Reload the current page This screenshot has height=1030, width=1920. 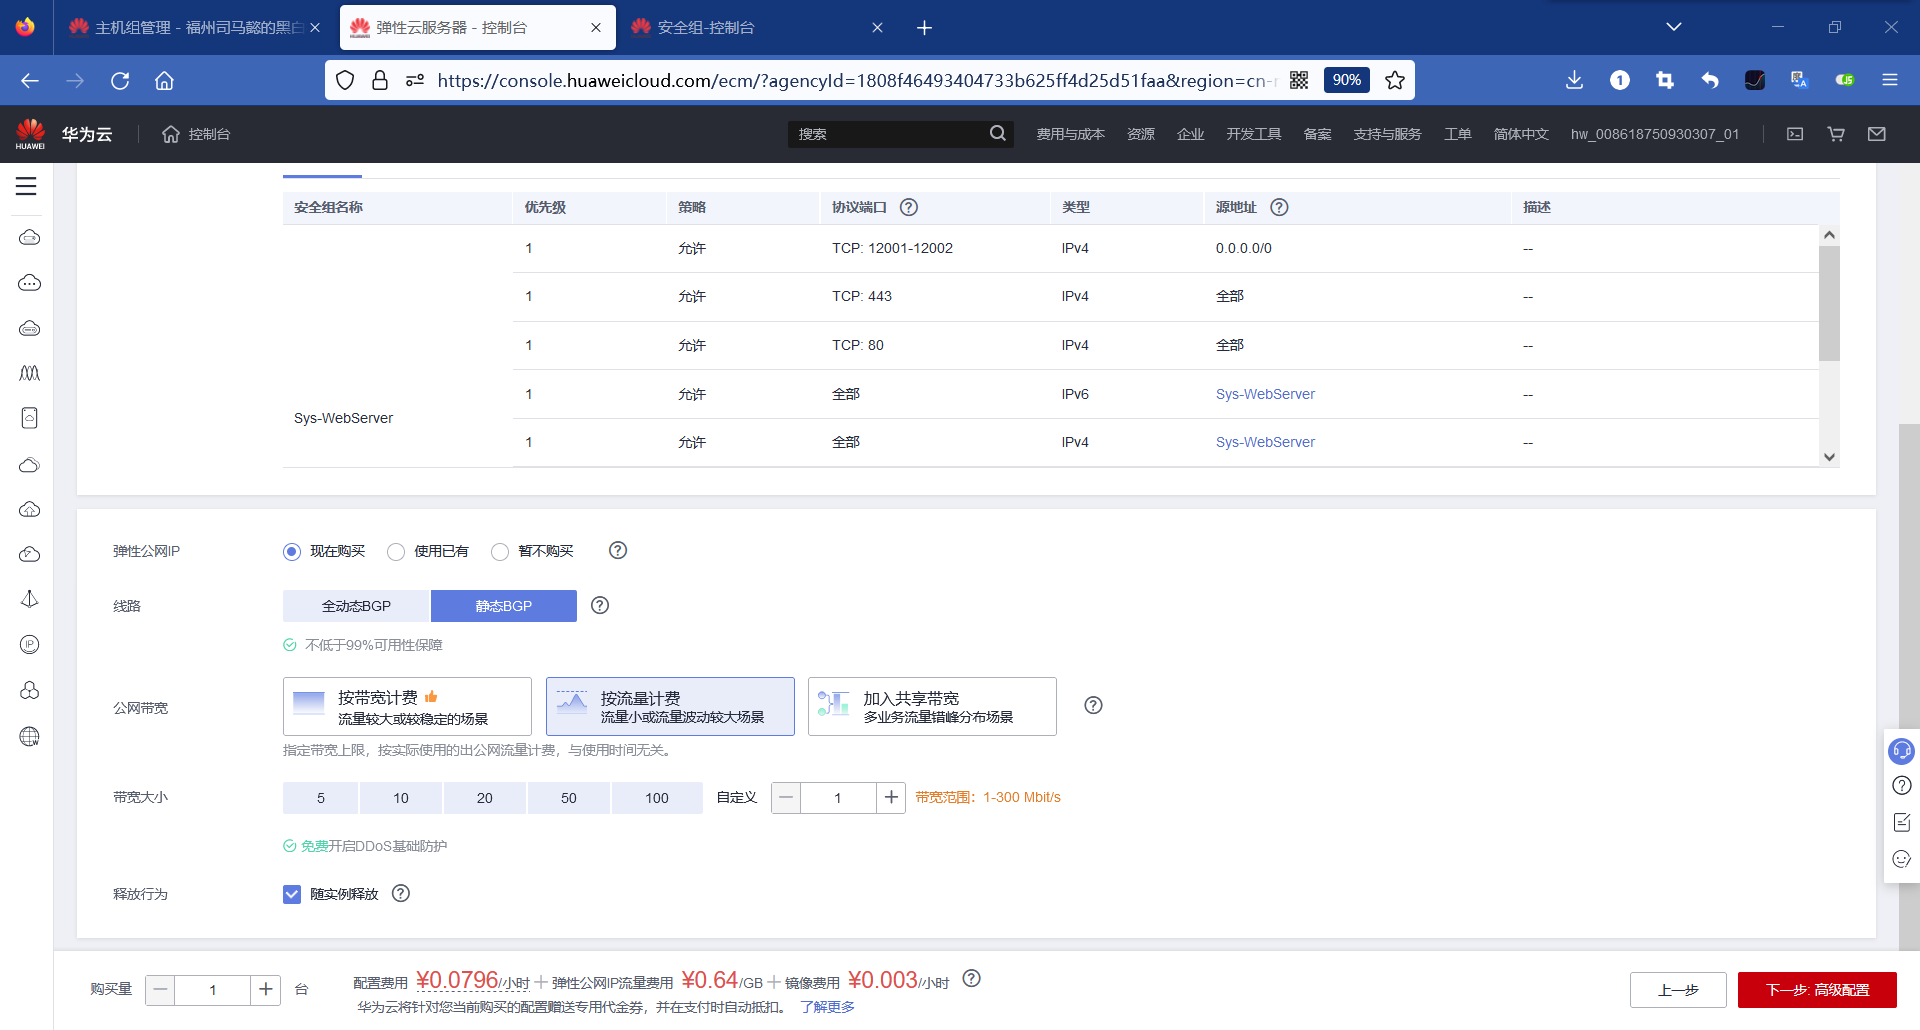[x=120, y=80]
